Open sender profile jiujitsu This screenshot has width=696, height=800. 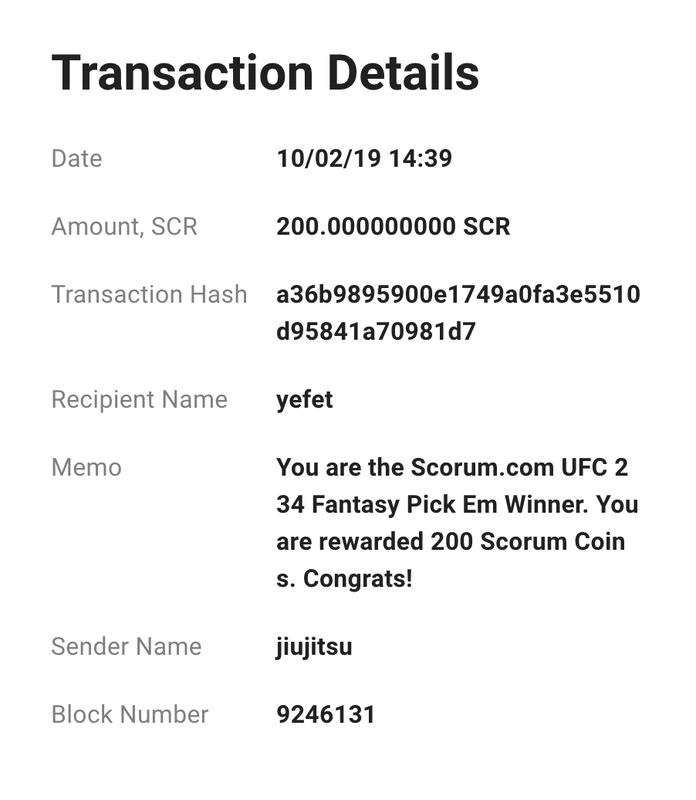[314, 646]
